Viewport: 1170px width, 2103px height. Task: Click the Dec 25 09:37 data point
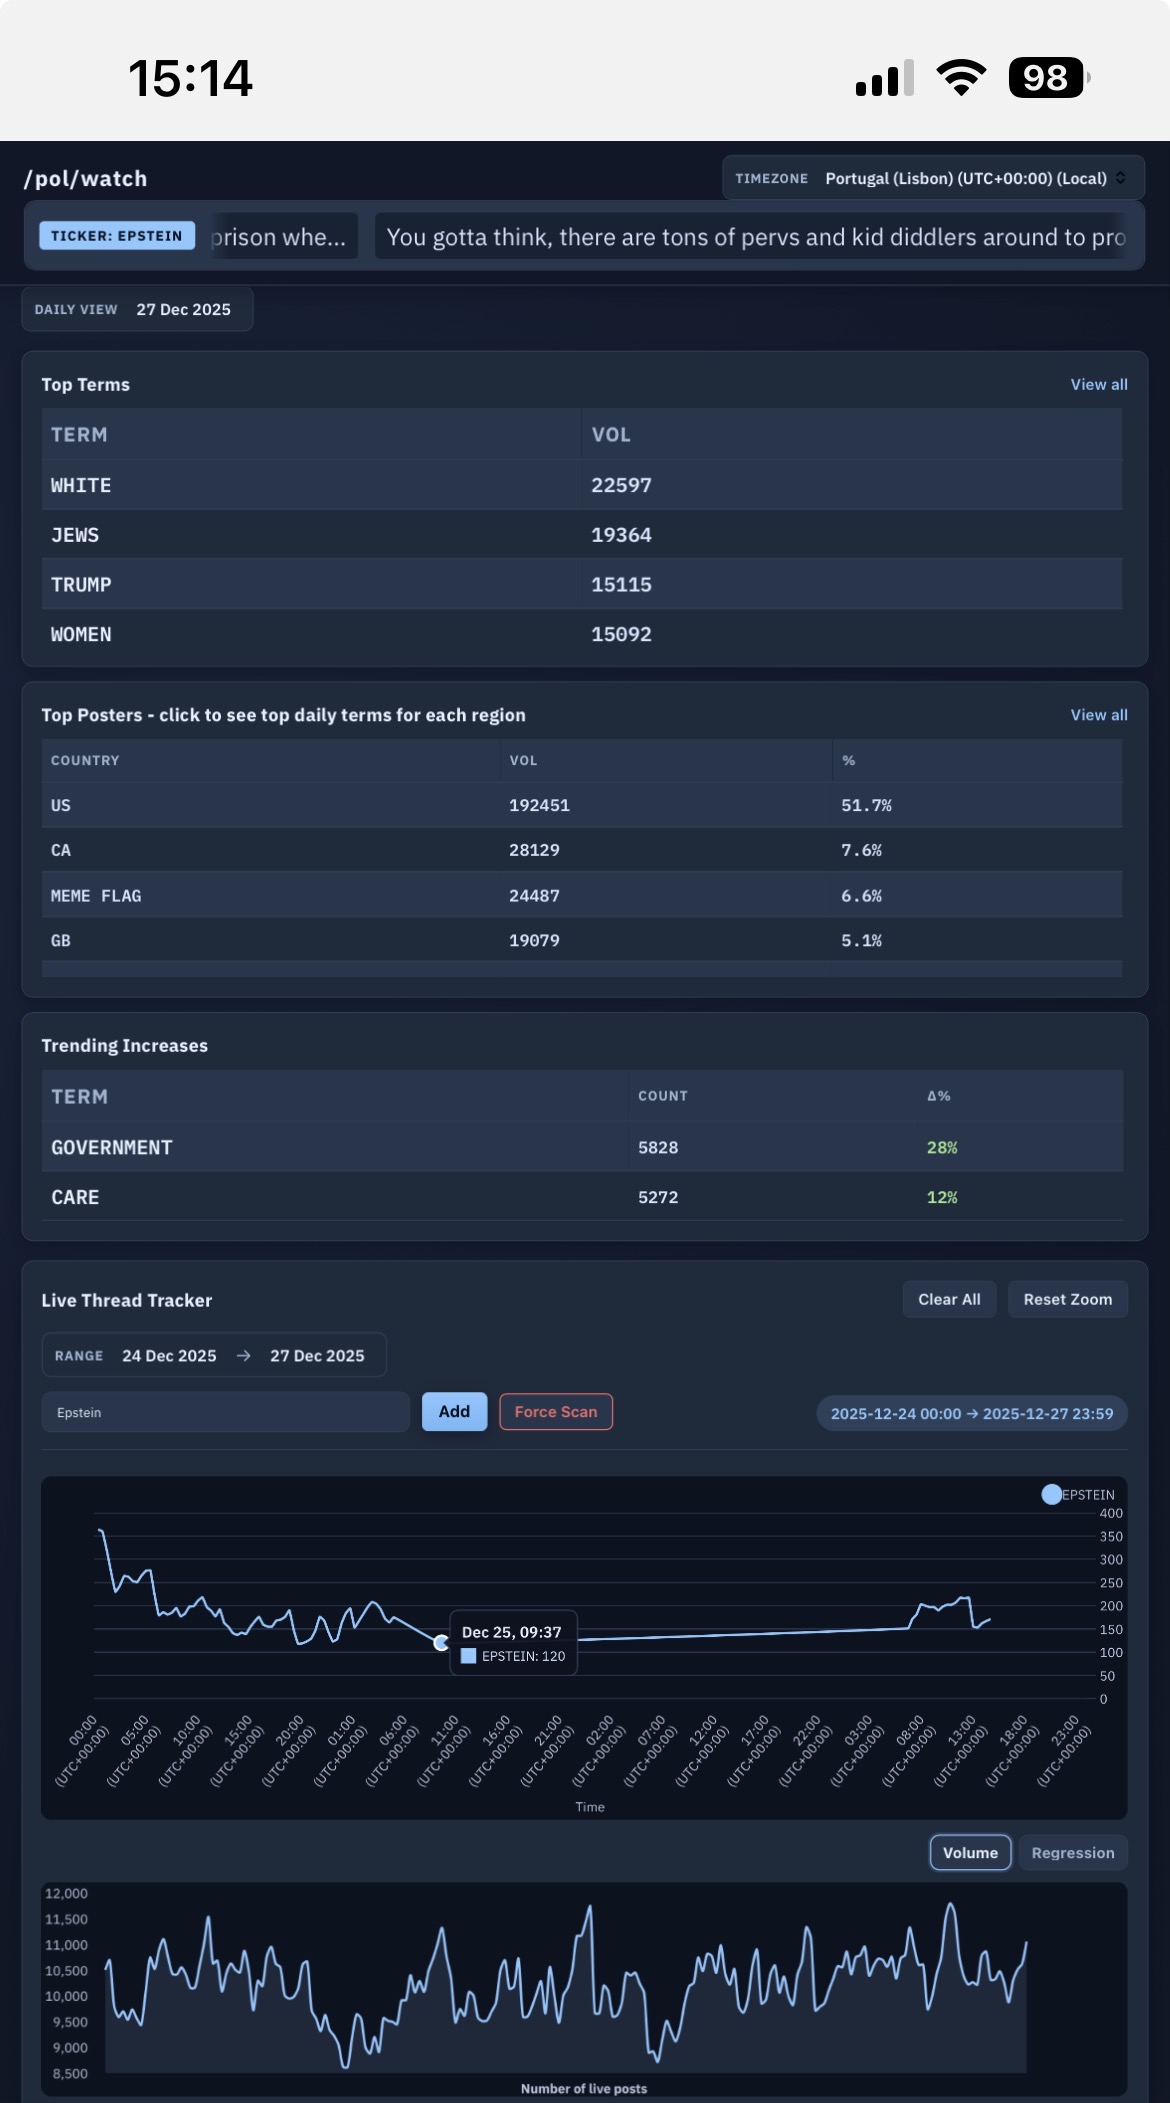click(441, 1643)
